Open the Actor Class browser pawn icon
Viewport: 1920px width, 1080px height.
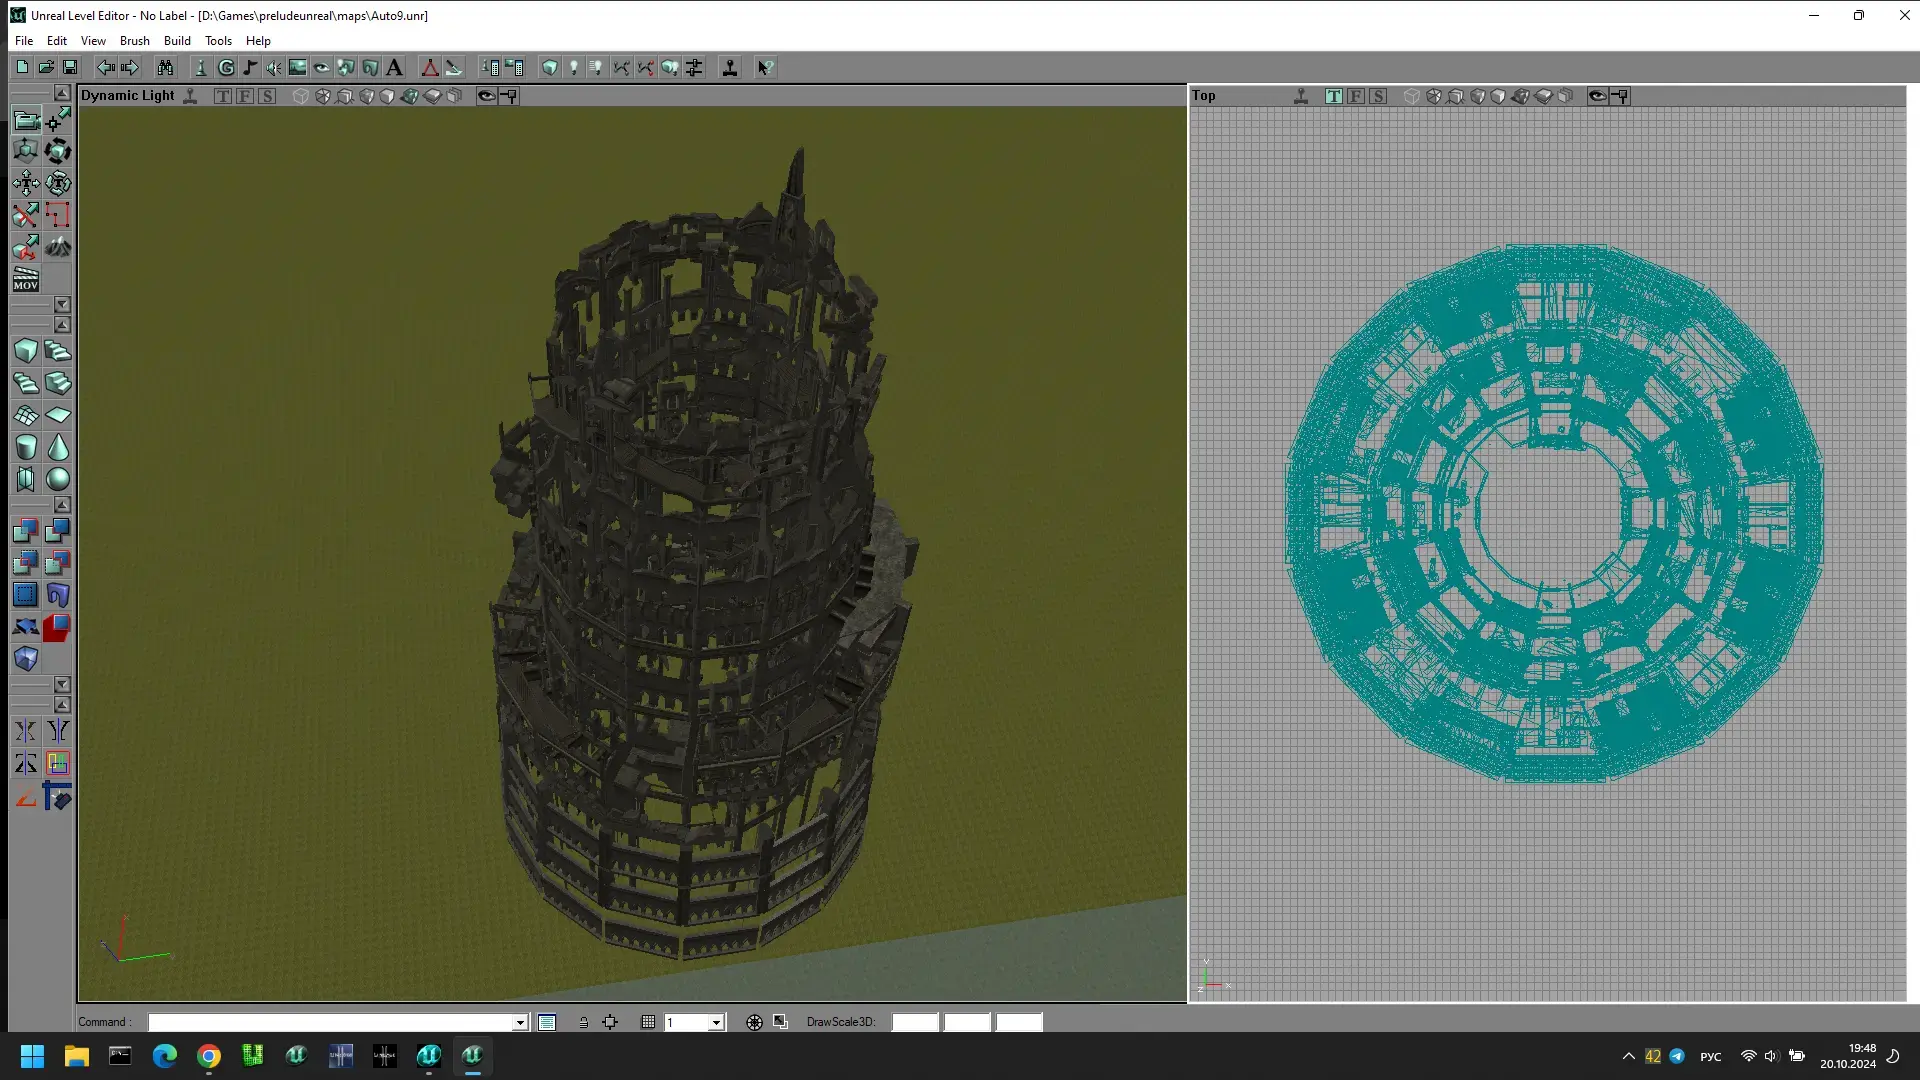201,67
